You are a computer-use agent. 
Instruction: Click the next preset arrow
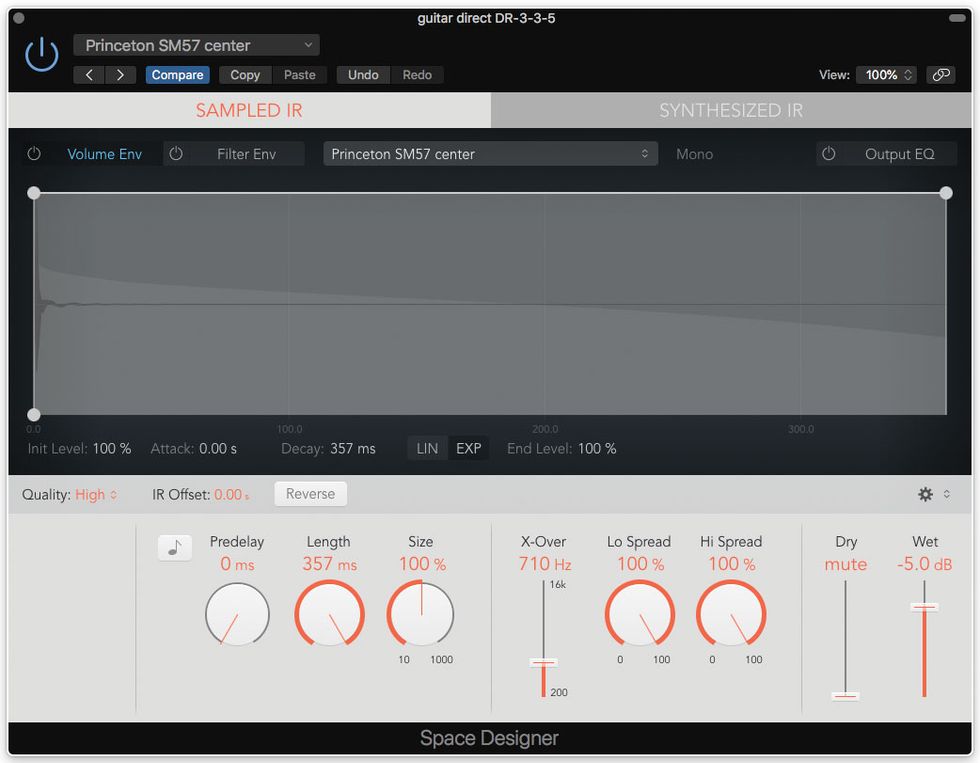(121, 75)
